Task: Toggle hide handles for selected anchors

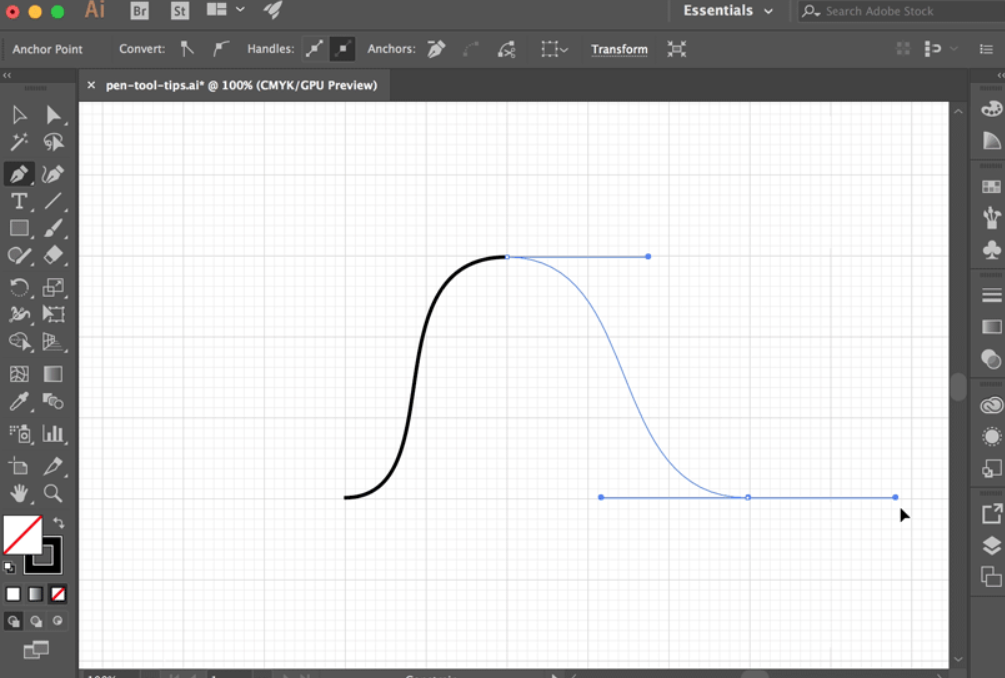Action: click(x=342, y=49)
